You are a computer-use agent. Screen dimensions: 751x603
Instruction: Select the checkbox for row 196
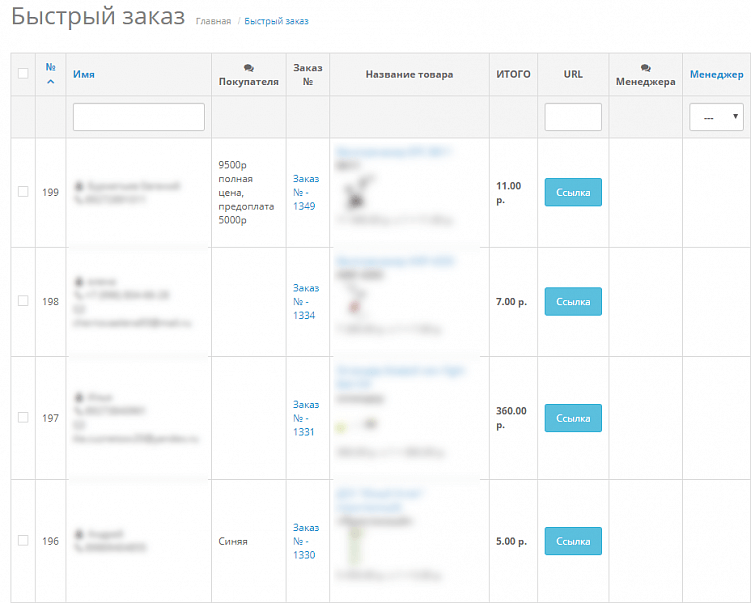click(x=23, y=540)
